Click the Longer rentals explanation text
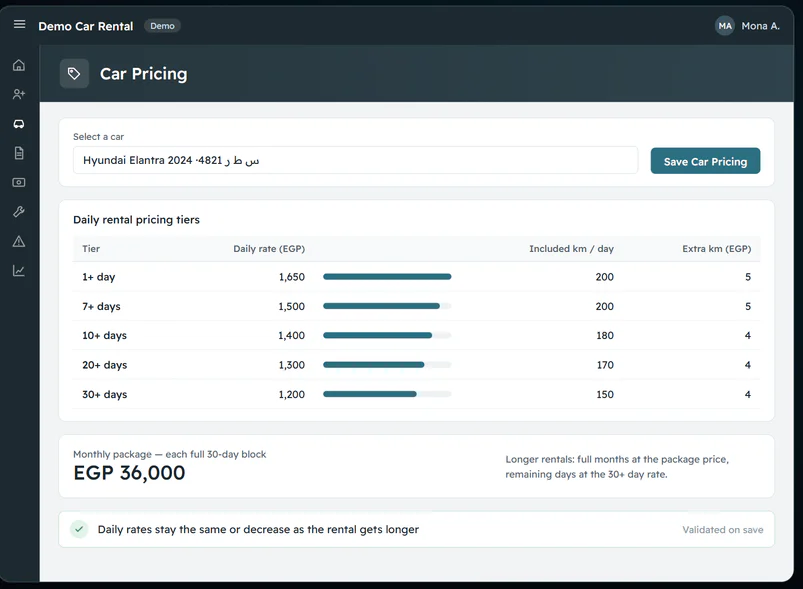The height and width of the screenshot is (589, 803). click(617, 467)
